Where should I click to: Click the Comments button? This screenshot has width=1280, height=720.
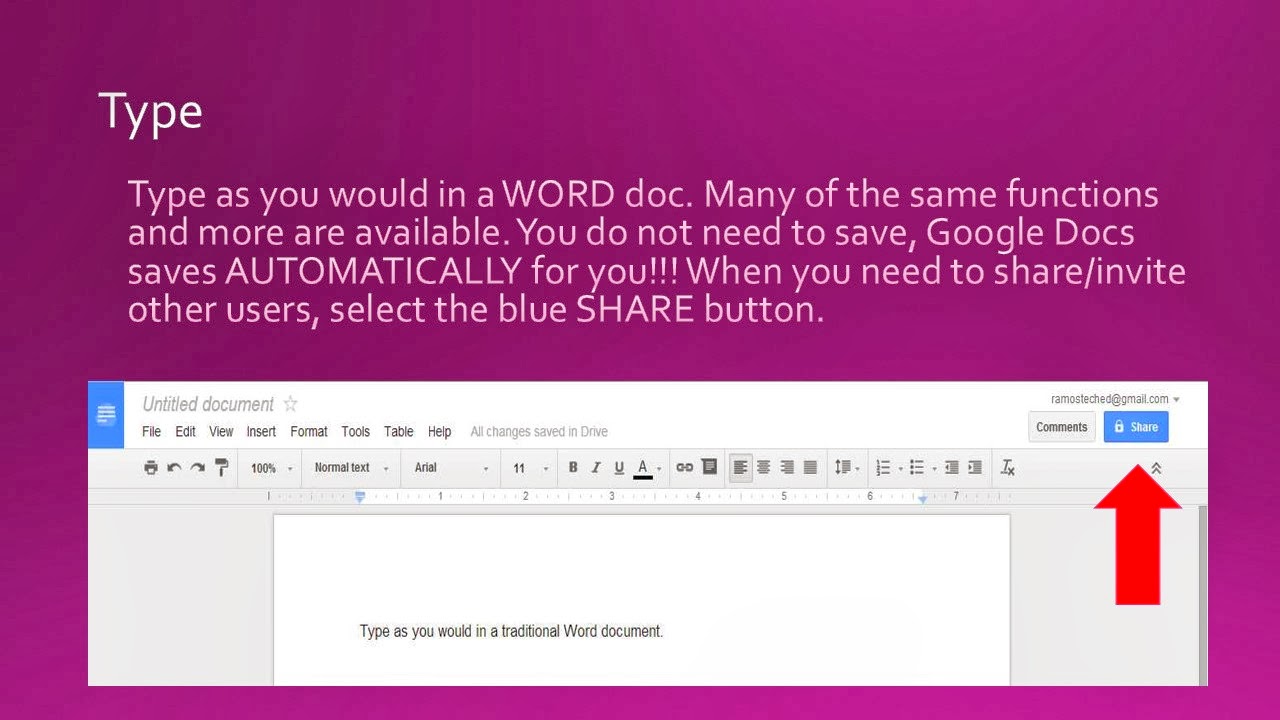(1061, 427)
